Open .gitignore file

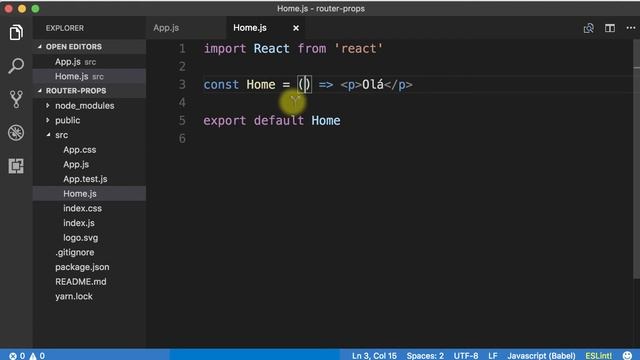coord(75,253)
